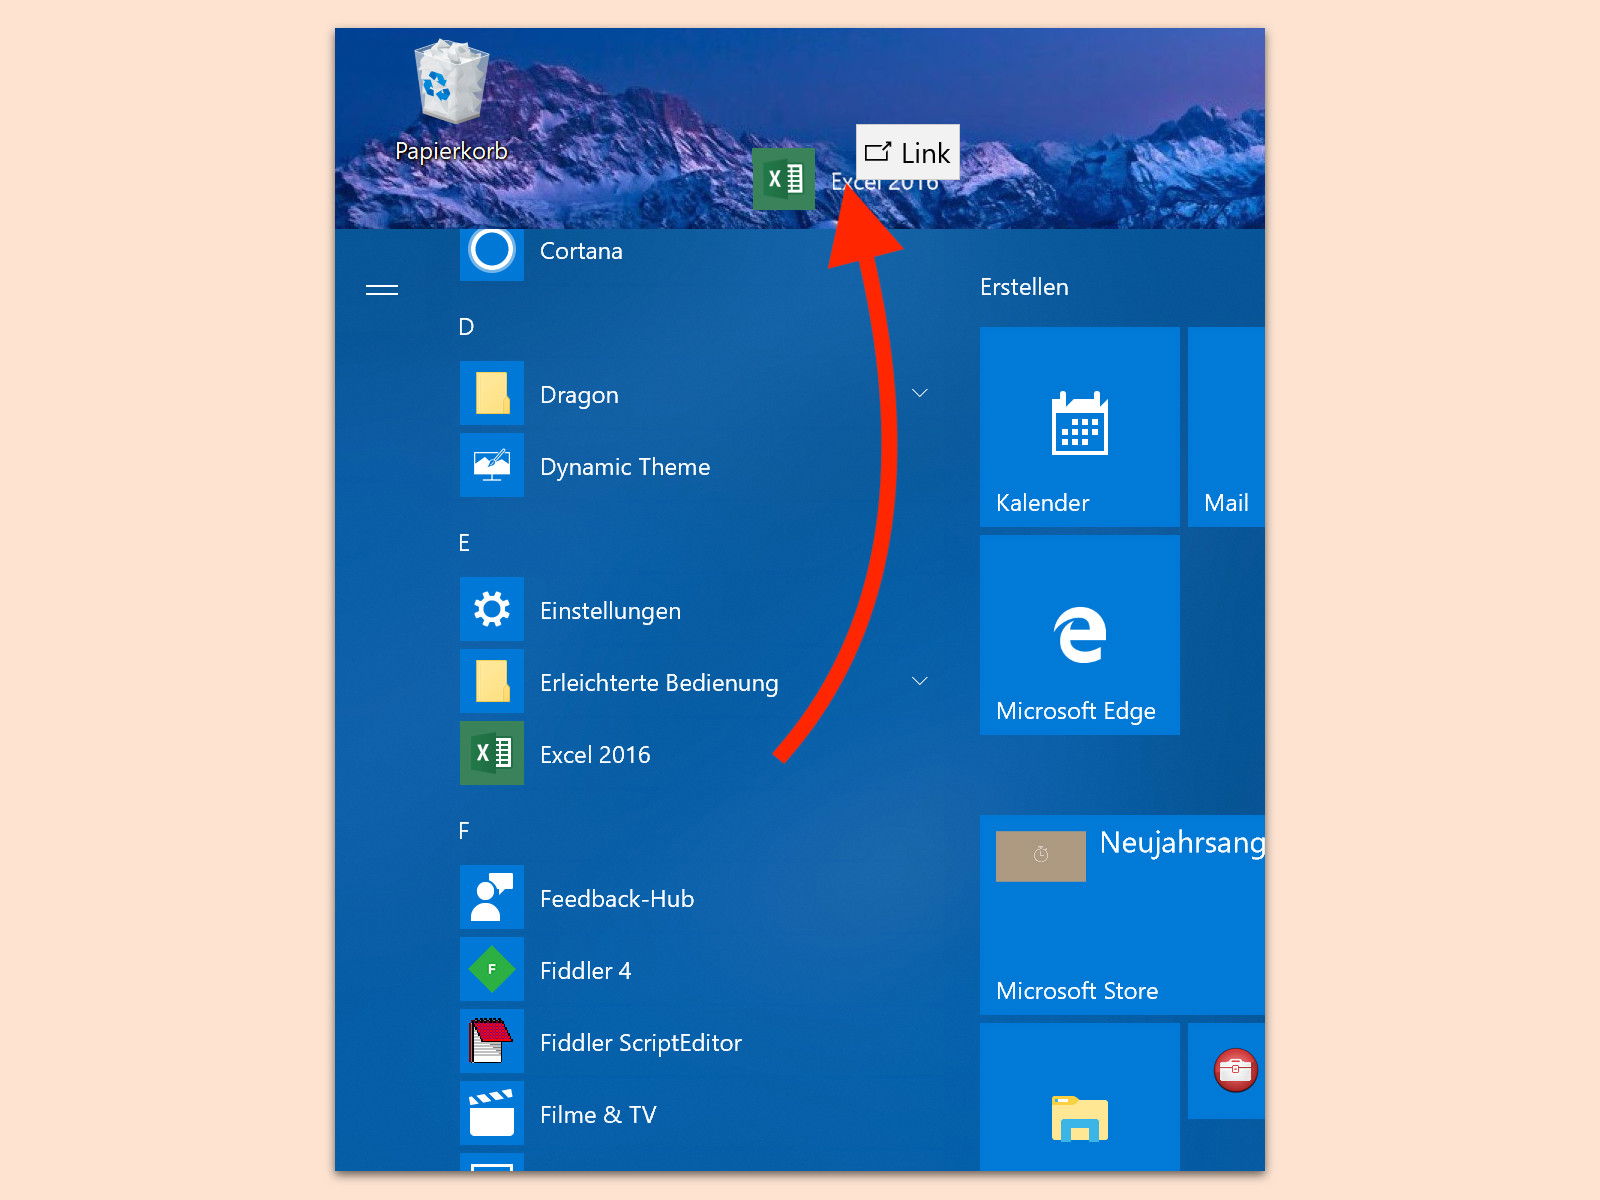
Task: Click the Dragon folder label
Action: (x=579, y=395)
